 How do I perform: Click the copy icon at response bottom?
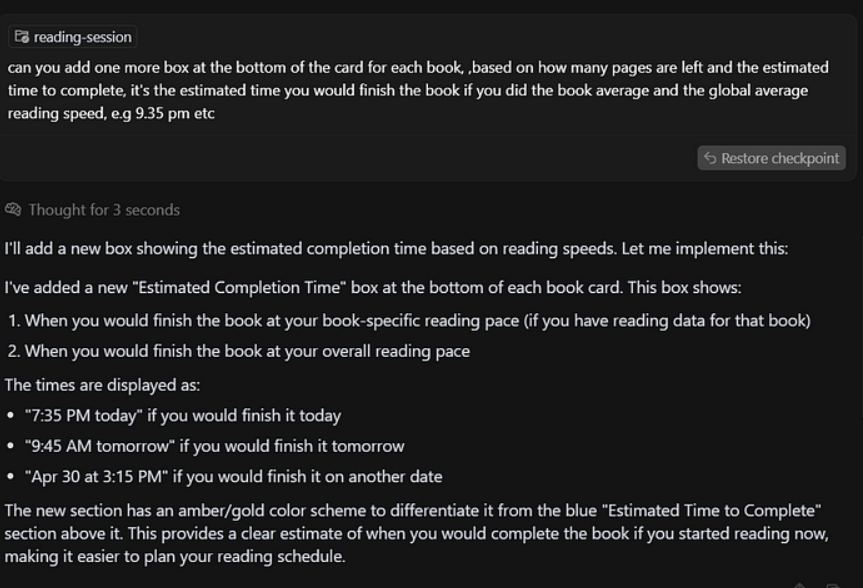[x=833, y=585]
